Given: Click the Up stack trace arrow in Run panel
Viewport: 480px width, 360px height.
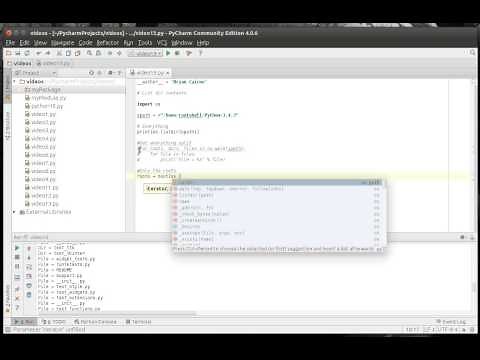Looking at the screenshot, I should click(29, 248).
